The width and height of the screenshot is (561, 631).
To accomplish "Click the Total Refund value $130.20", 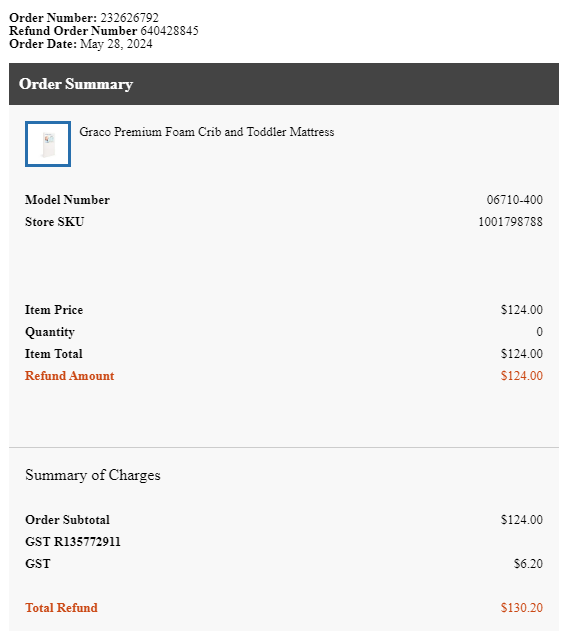I will tap(522, 608).
